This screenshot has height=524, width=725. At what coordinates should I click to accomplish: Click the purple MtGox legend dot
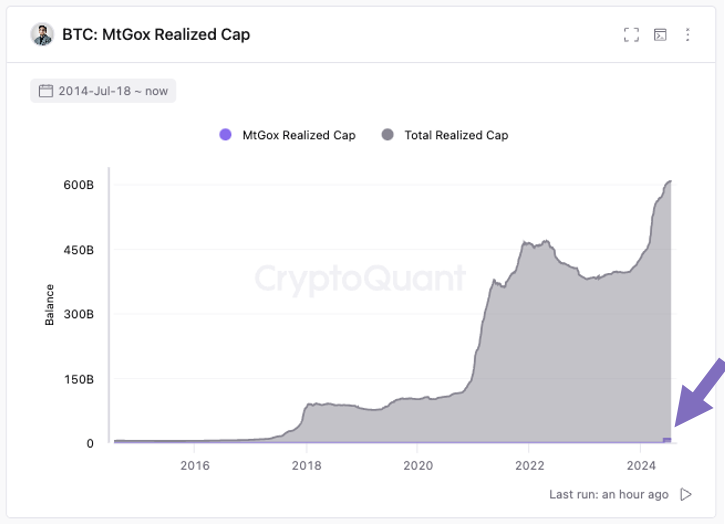(225, 135)
